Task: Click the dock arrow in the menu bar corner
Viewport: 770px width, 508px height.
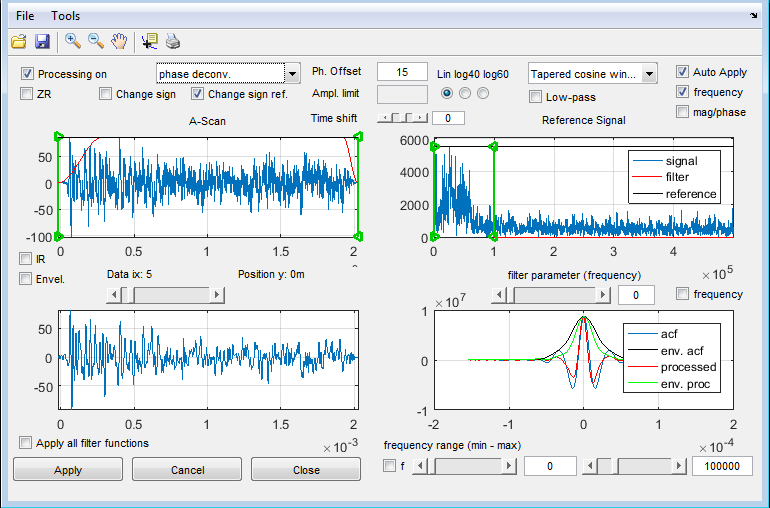Action: click(754, 16)
